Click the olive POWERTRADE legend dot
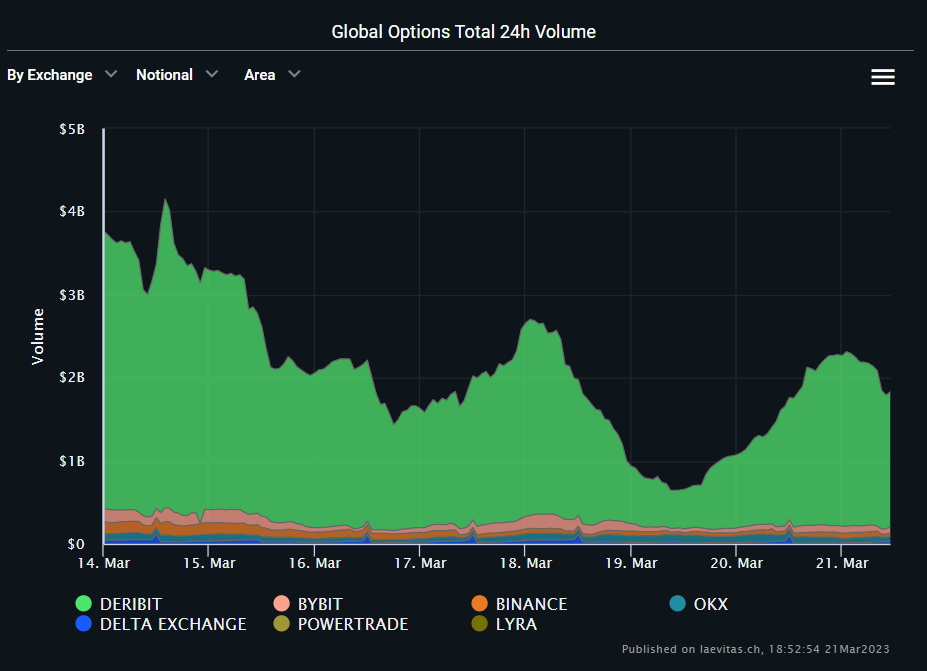The image size is (927, 671). [x=281, y=624]
